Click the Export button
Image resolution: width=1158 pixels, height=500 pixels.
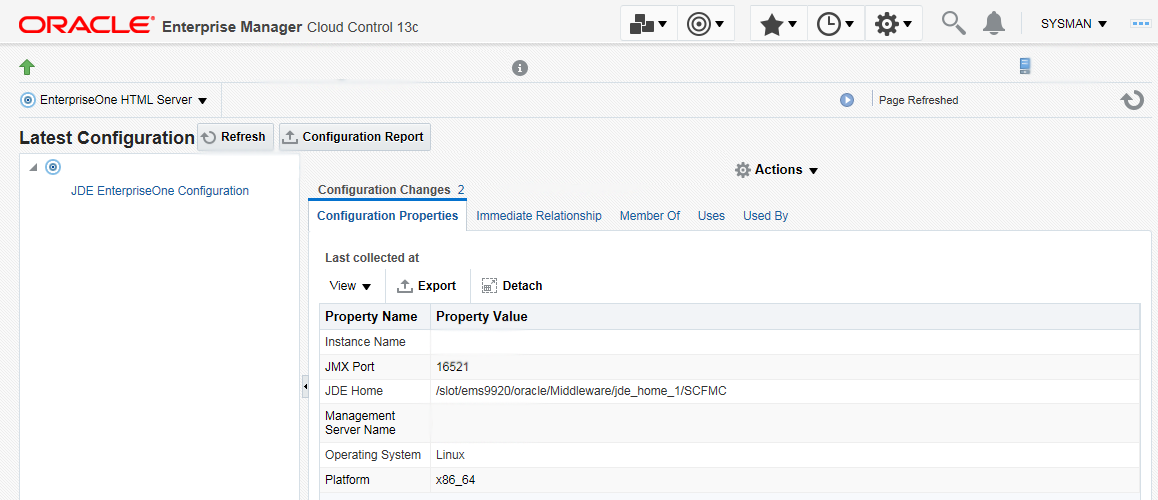click(x=427, y=286)
